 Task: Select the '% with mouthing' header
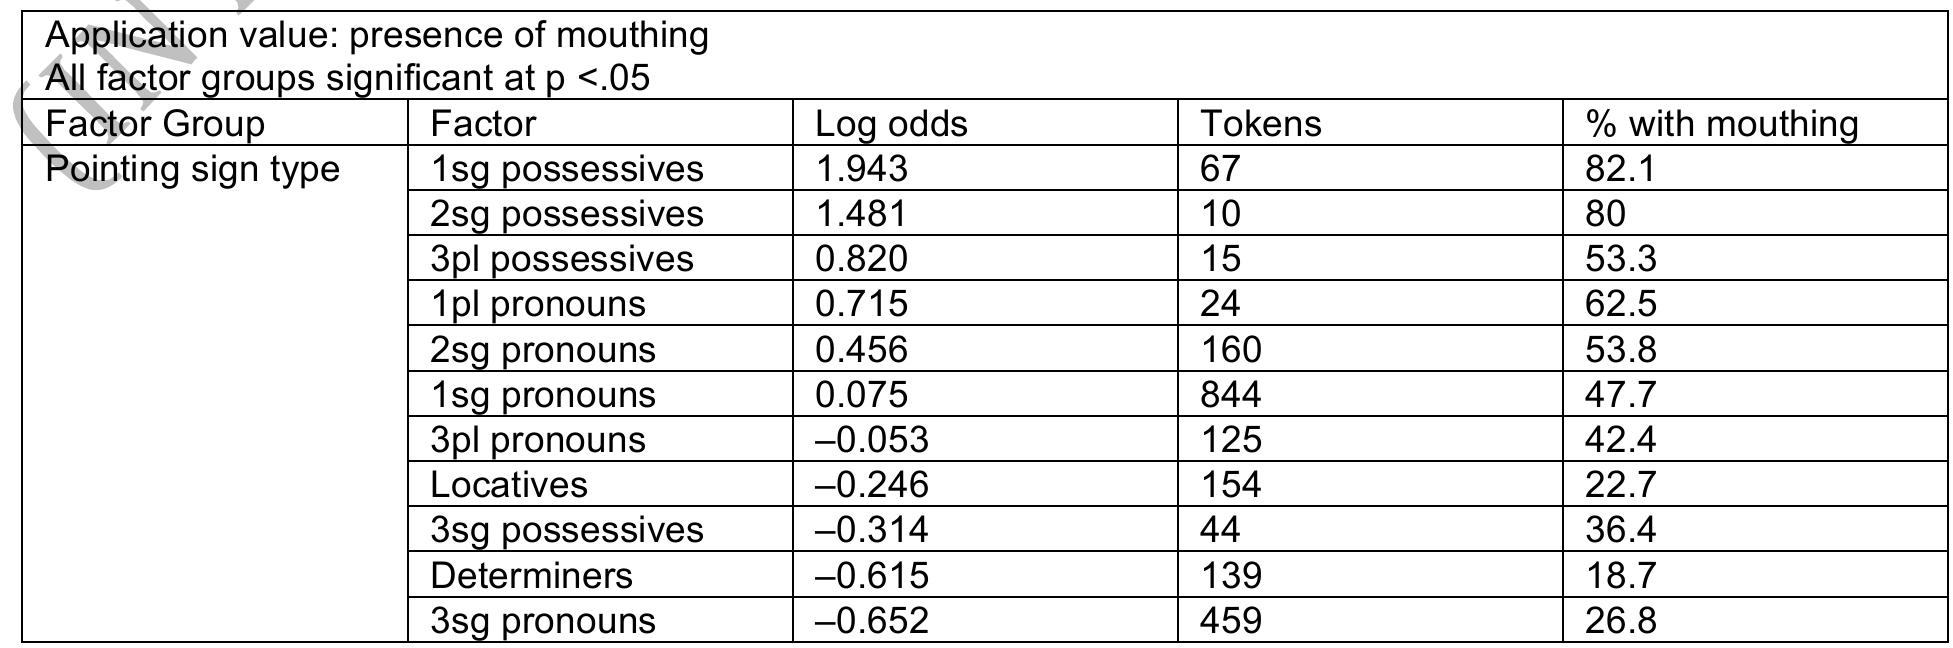point(1754,123)
